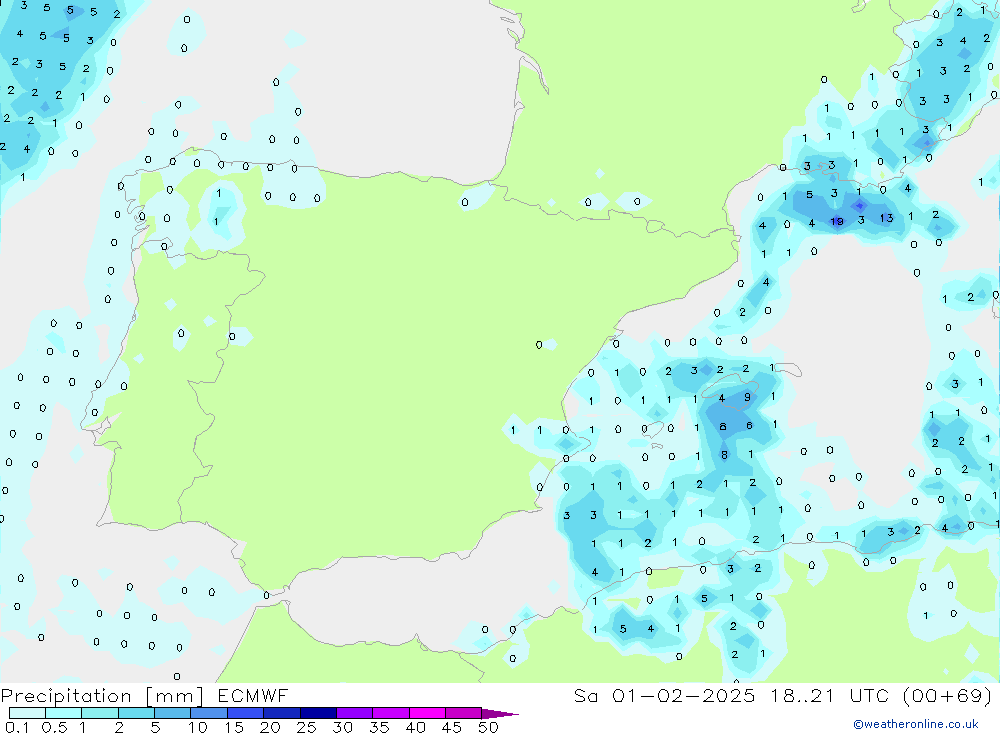The image size is (1000, 733).
Task: Select the 20–25 mm legend color swatch
Action: pos(281,713)
